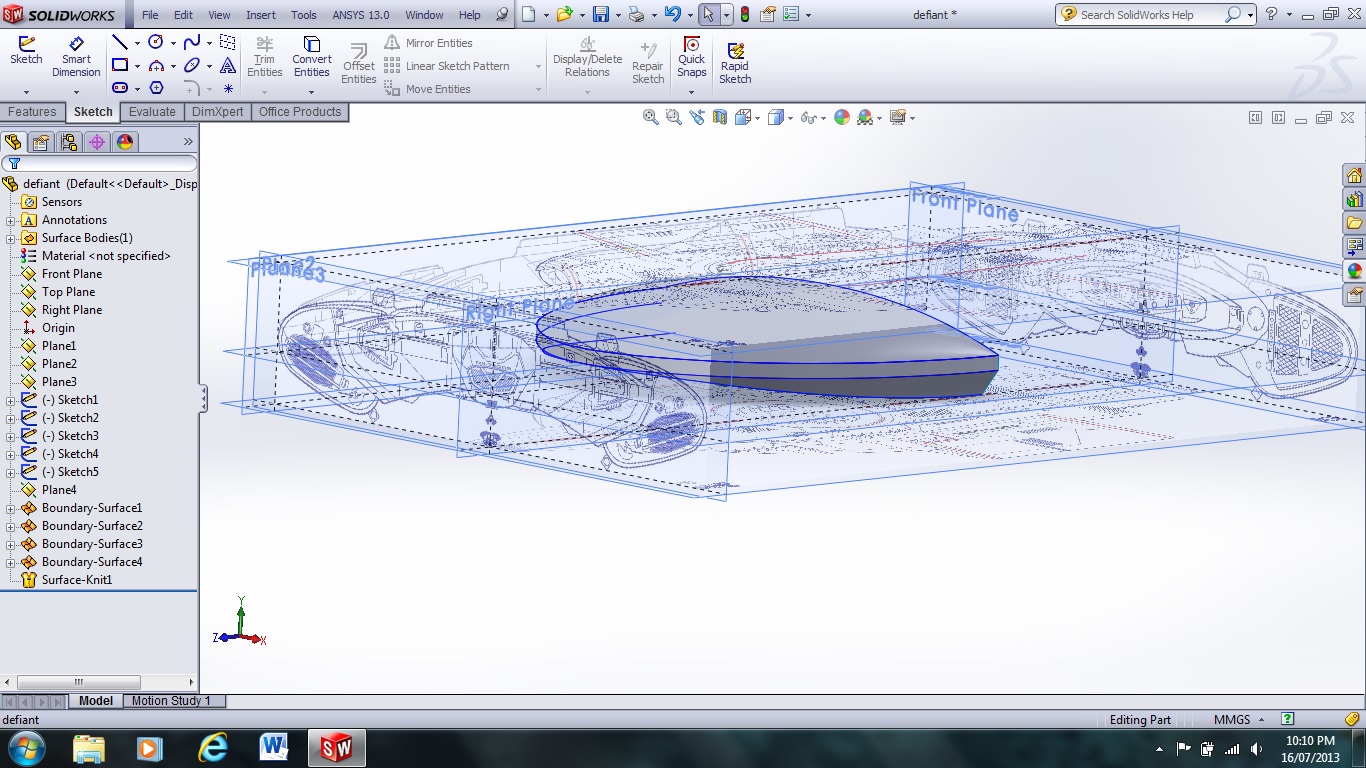This screenshot has height=768, width=1366.
Task: Open the Insert menu
Action: pos(261,15)
